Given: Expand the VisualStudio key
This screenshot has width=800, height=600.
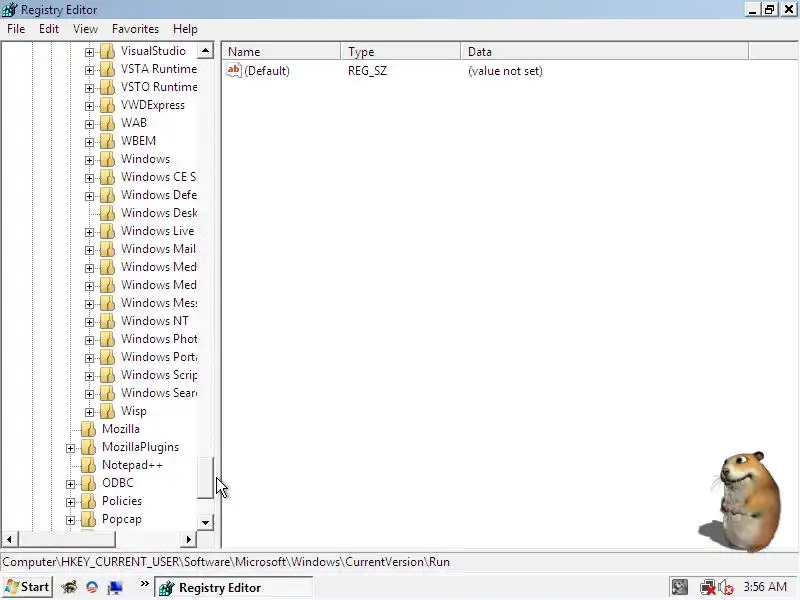Looking at the screenshot, I should click(89, 52).
